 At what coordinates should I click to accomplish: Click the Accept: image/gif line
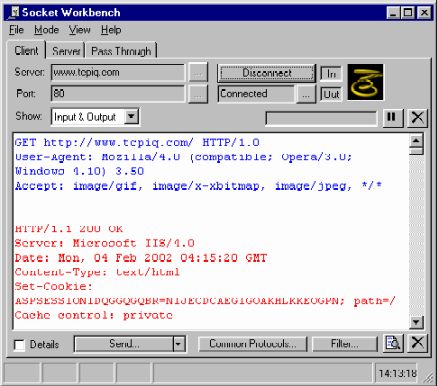coord(198,186)
